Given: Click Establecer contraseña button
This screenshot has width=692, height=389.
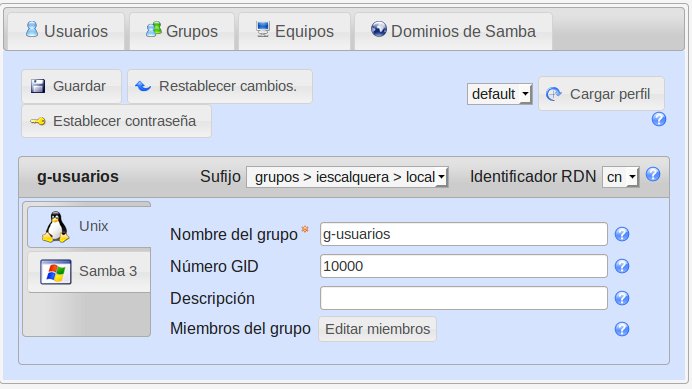Looking at the screenshot, I should click(x=117, y=121).
